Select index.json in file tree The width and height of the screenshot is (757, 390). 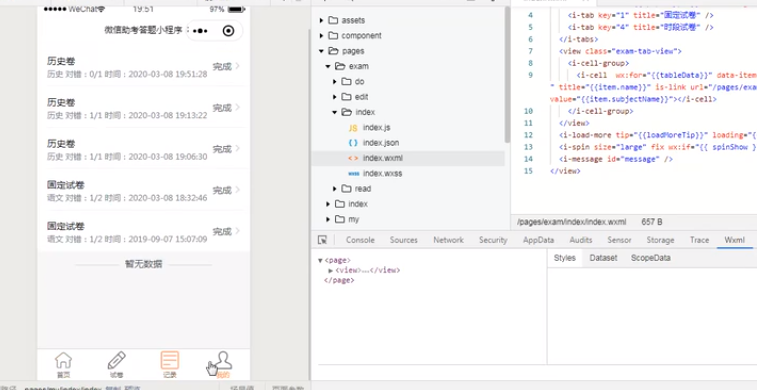tap(381, 143)
